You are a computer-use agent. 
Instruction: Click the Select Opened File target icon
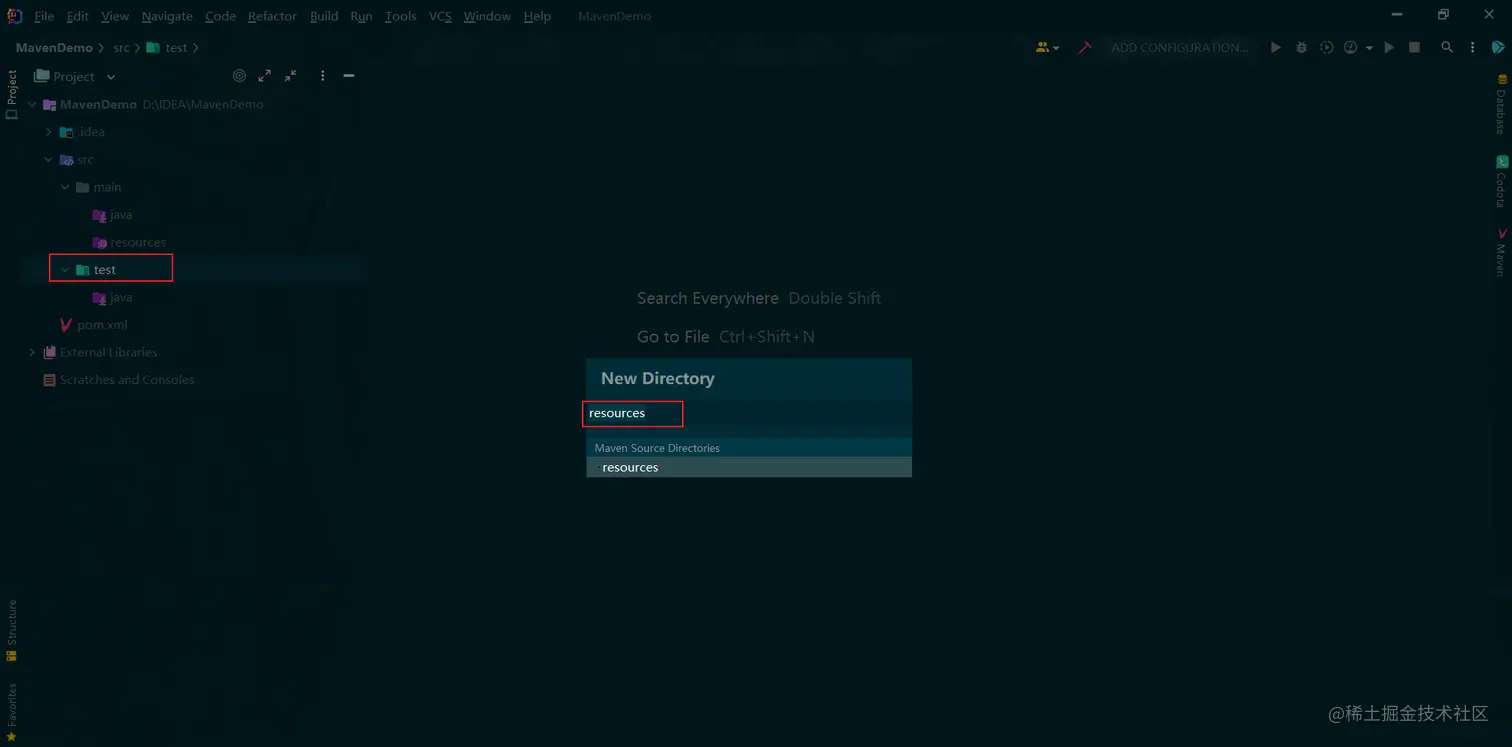point(239,76)
